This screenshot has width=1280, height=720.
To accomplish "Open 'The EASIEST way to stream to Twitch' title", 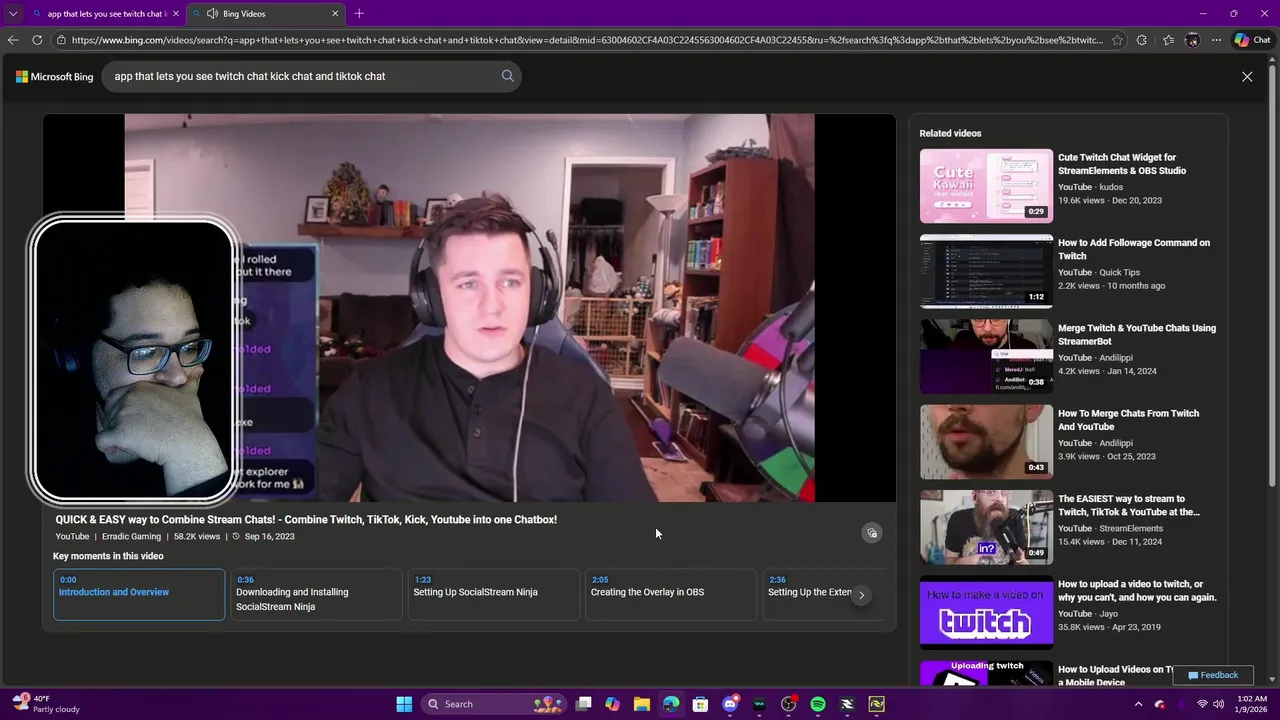I will point(1129,505).
